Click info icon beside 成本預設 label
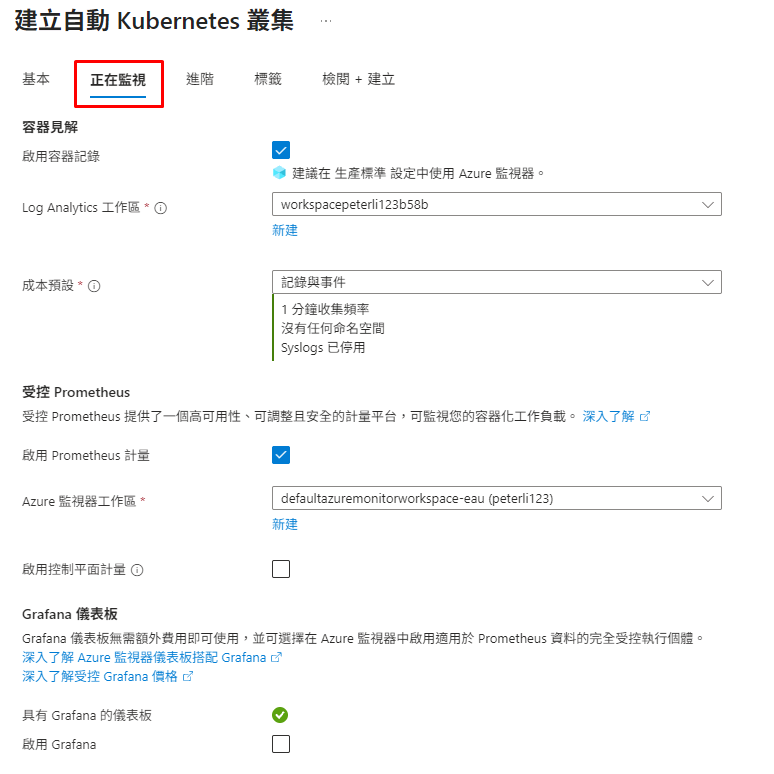 (94, 286)
